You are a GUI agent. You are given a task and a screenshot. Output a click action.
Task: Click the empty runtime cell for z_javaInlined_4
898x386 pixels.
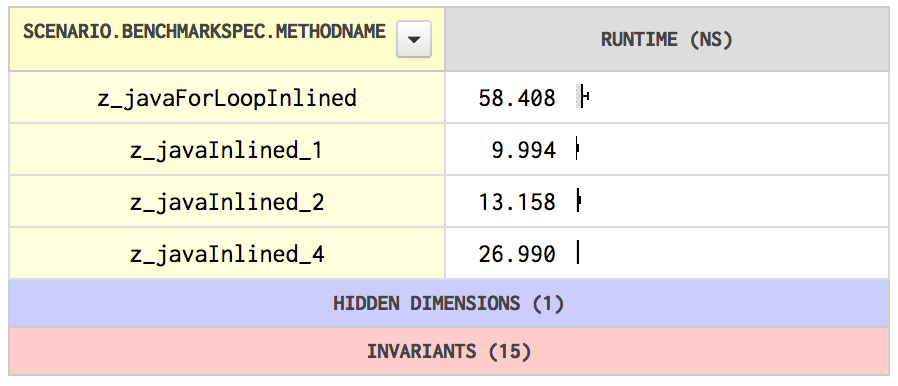coord(736,253)
